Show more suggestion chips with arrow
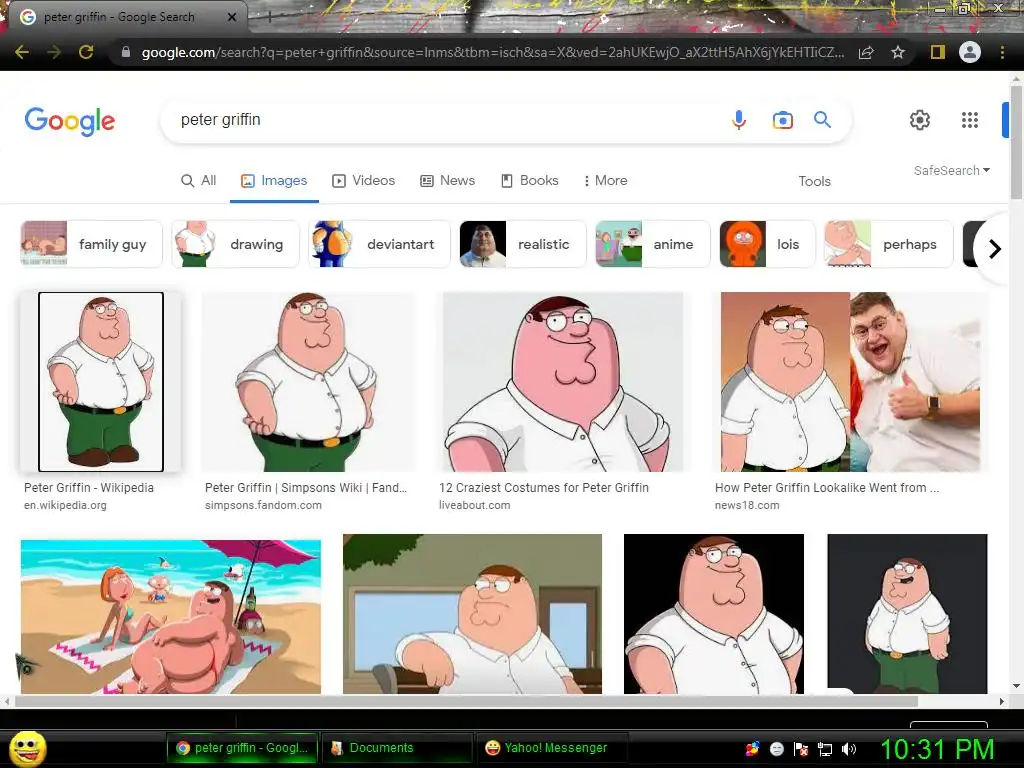The height and width of the screenshot is (768, 1024). tap(995, 249)
